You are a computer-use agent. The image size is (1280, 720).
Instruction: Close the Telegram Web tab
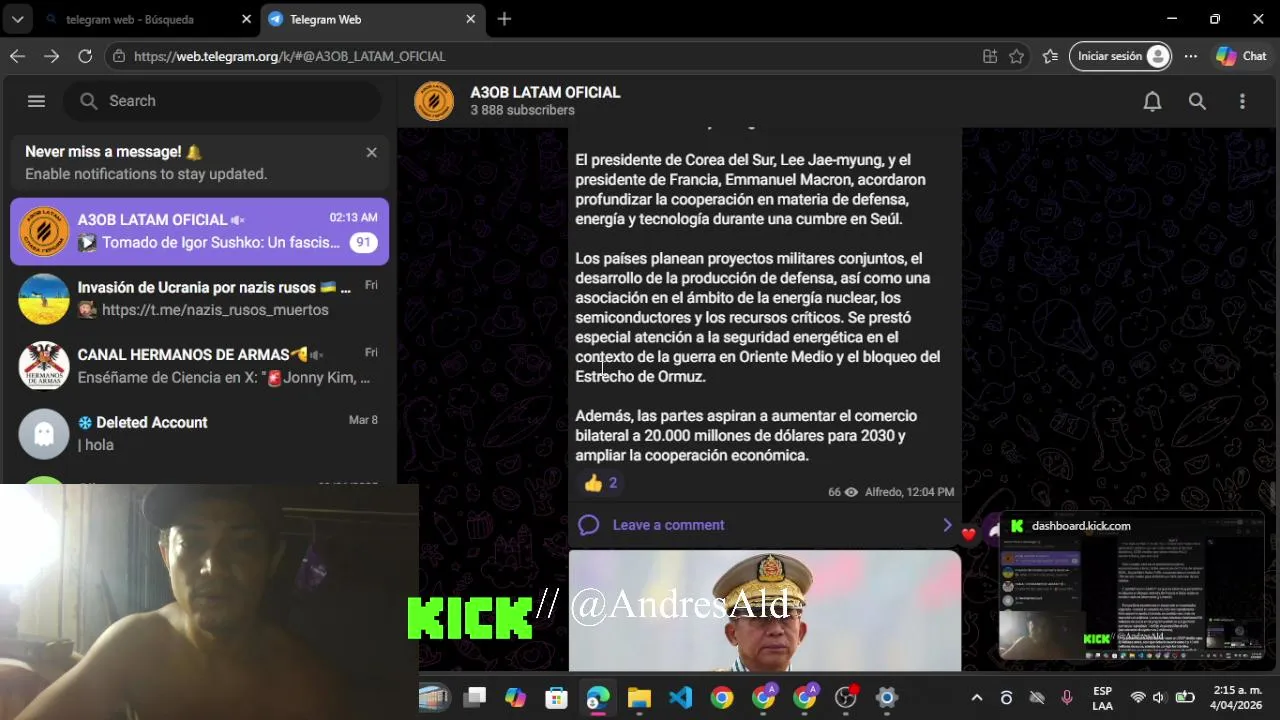point(470,19)
